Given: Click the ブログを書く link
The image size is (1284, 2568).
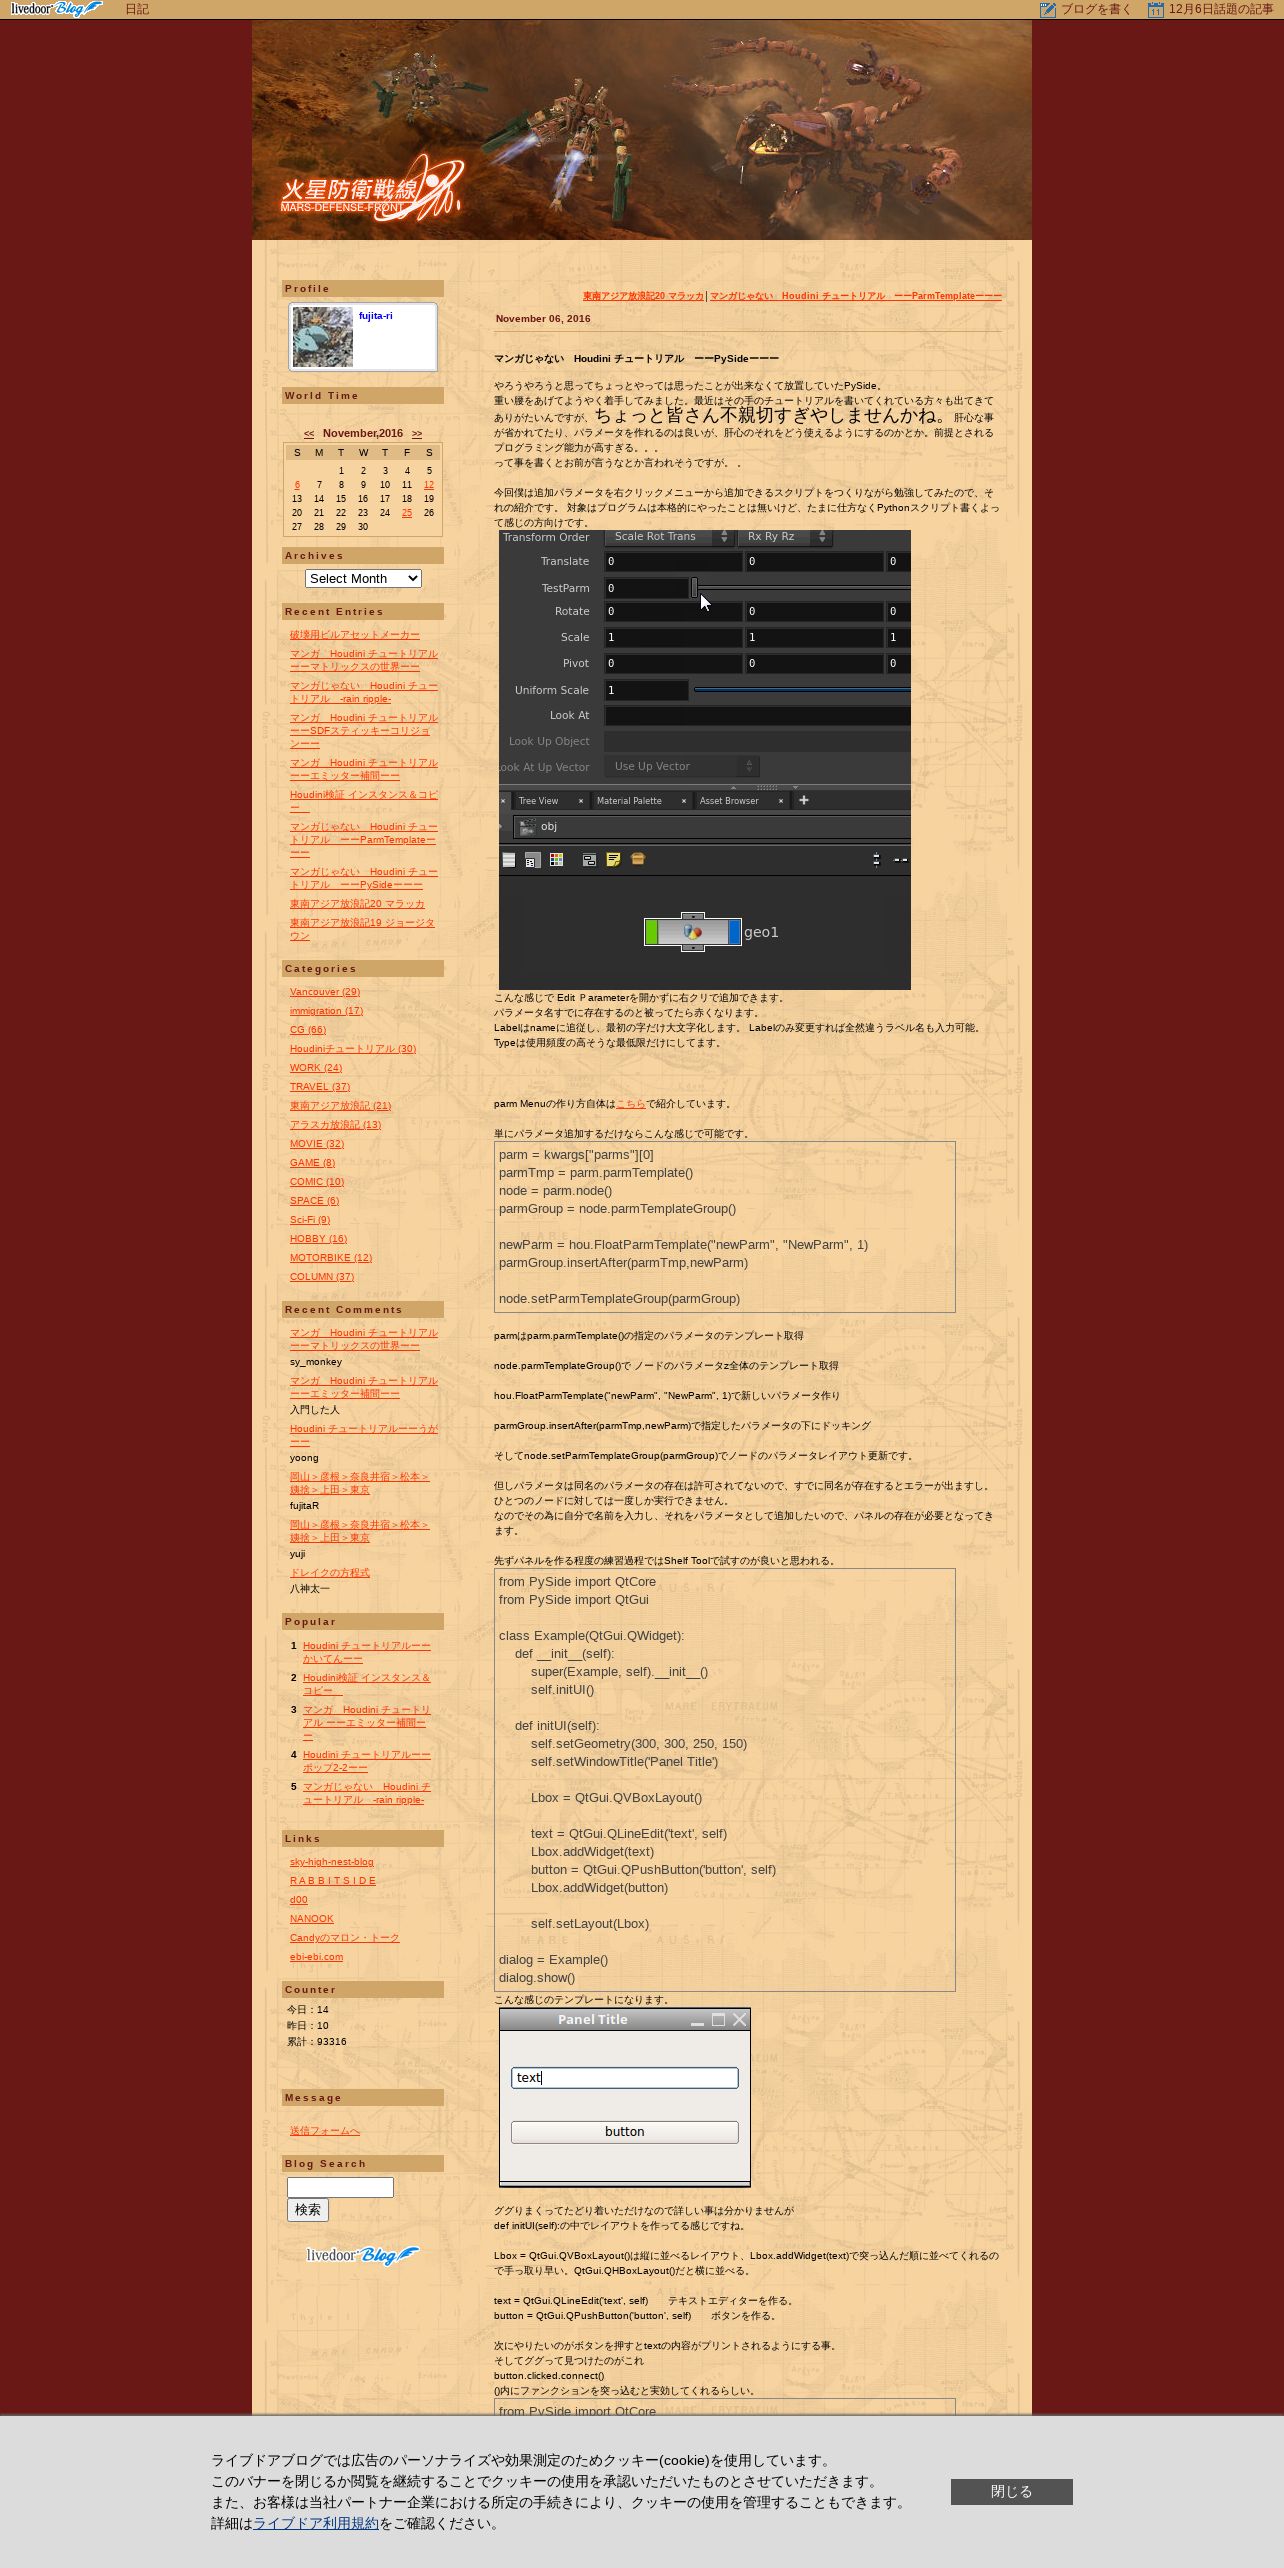Looking at the screenshot, I should click(x=1097, y=10).
